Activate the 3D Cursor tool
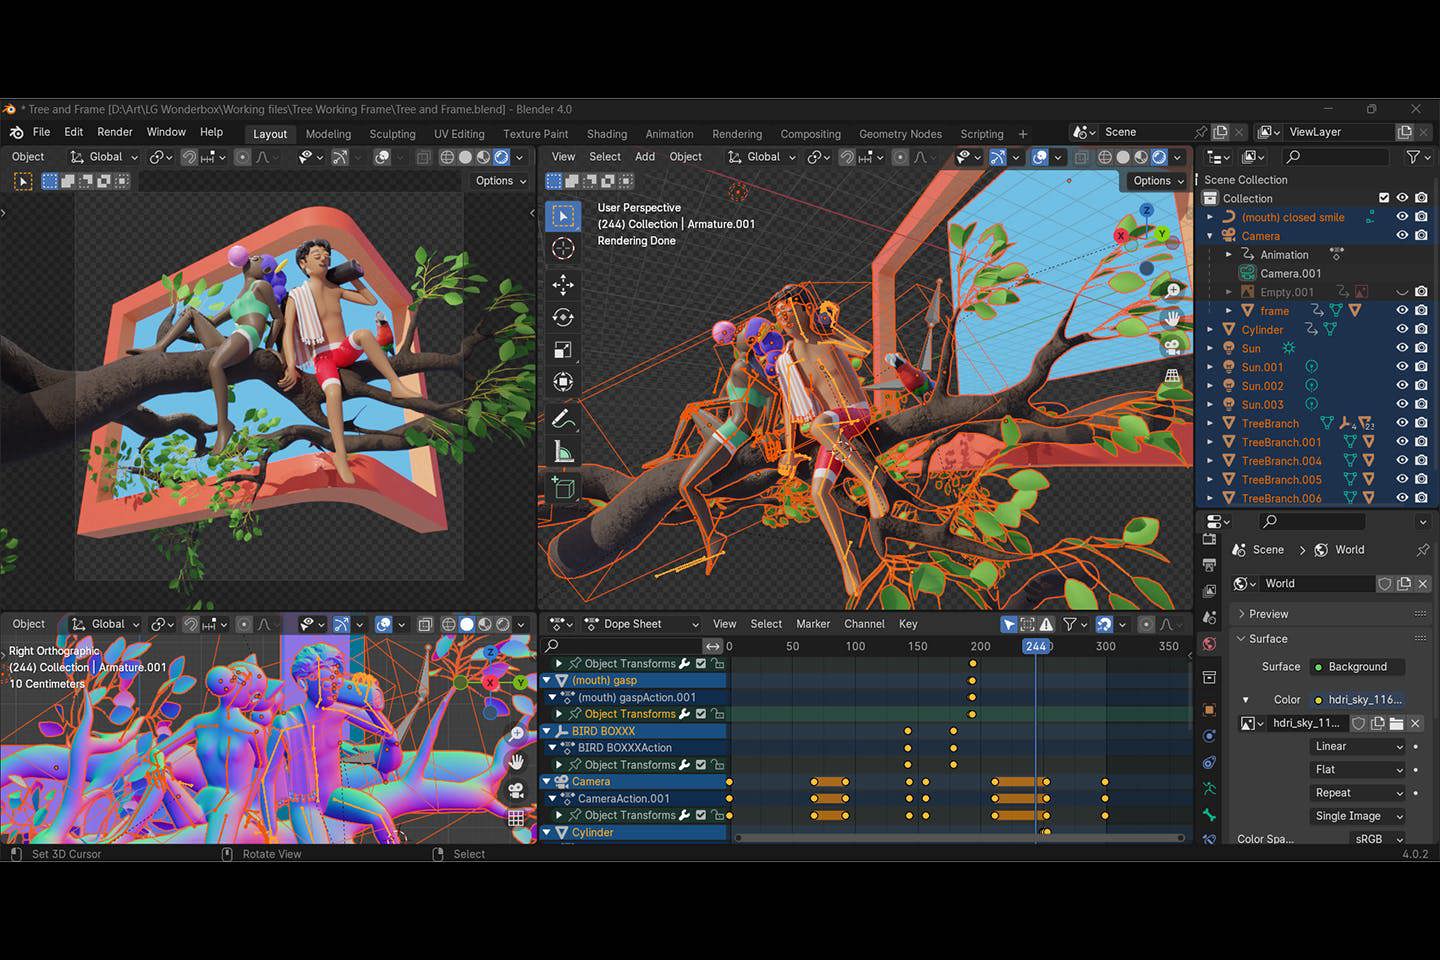1440x960 pixels. tap(564, 249)
